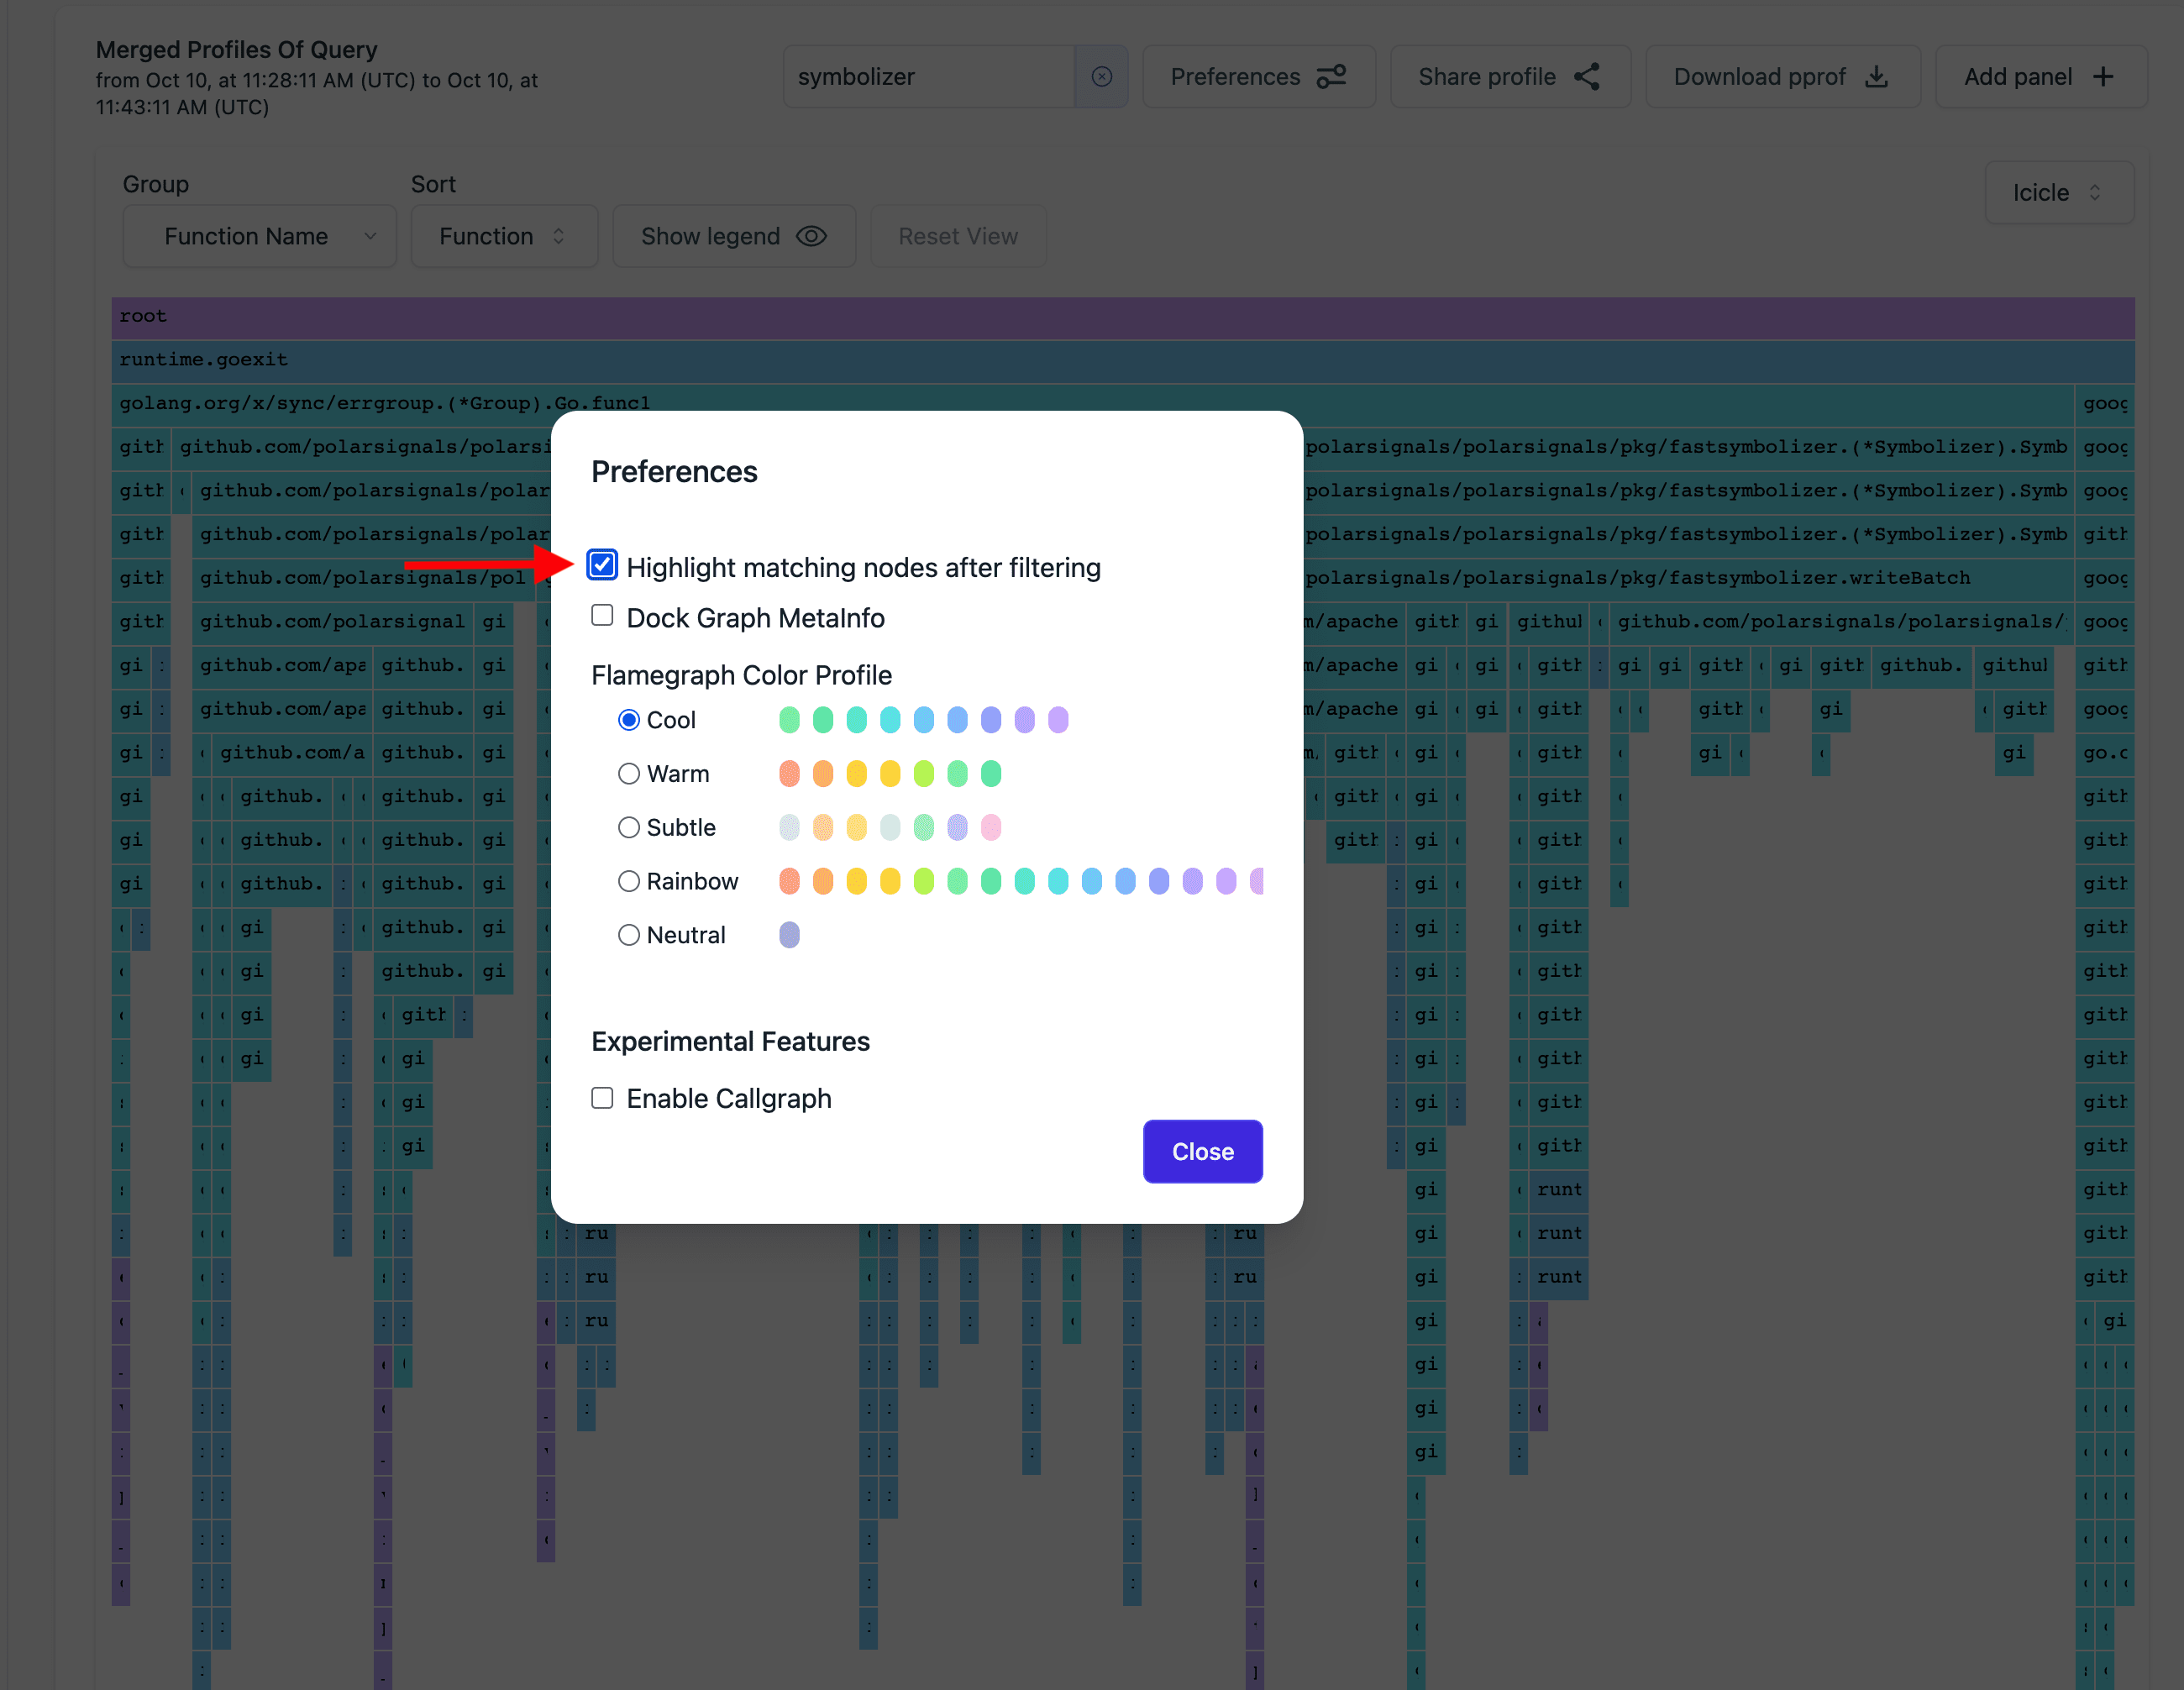Enable the Dock Graph MetaInfo checkbox

point(602,616)
